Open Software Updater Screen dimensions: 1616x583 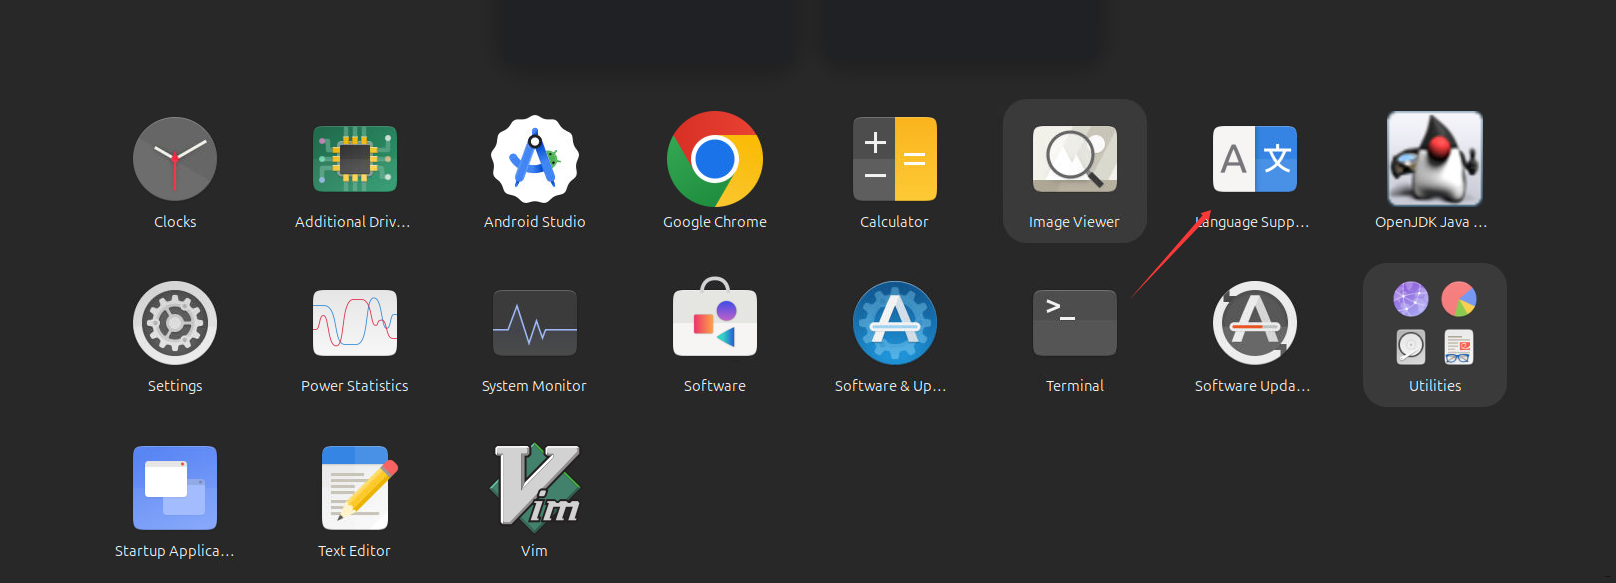(x=1254, y=324)
